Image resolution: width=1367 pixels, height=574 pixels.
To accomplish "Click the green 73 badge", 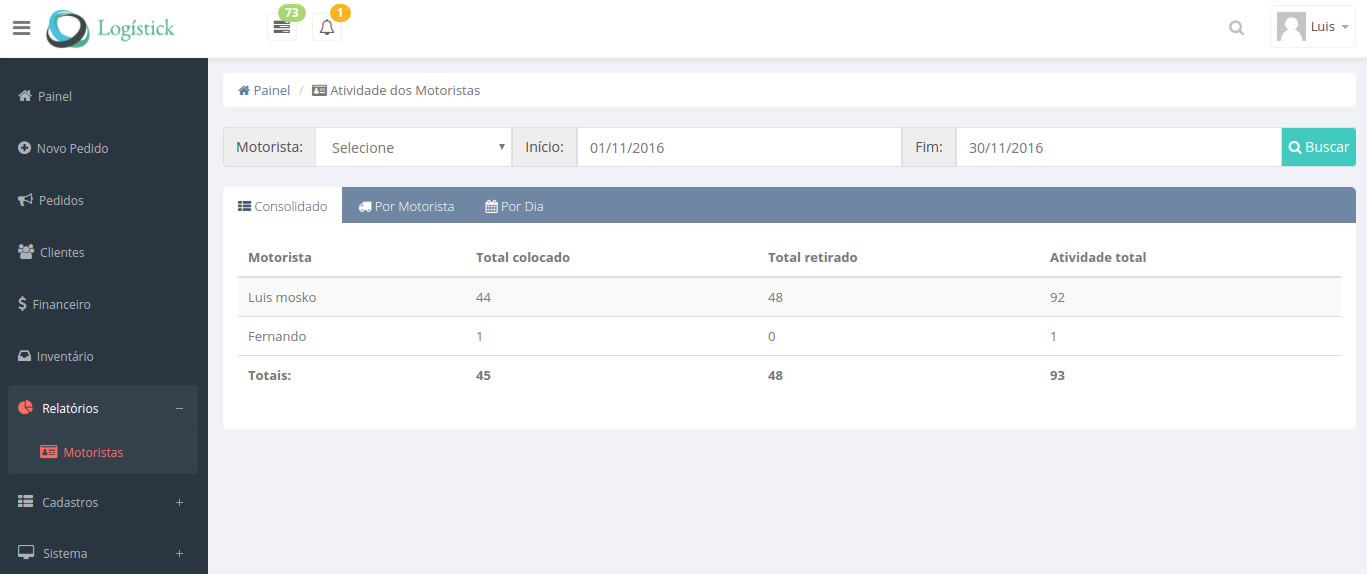I will pyautogui.click(x=292, y=12).
